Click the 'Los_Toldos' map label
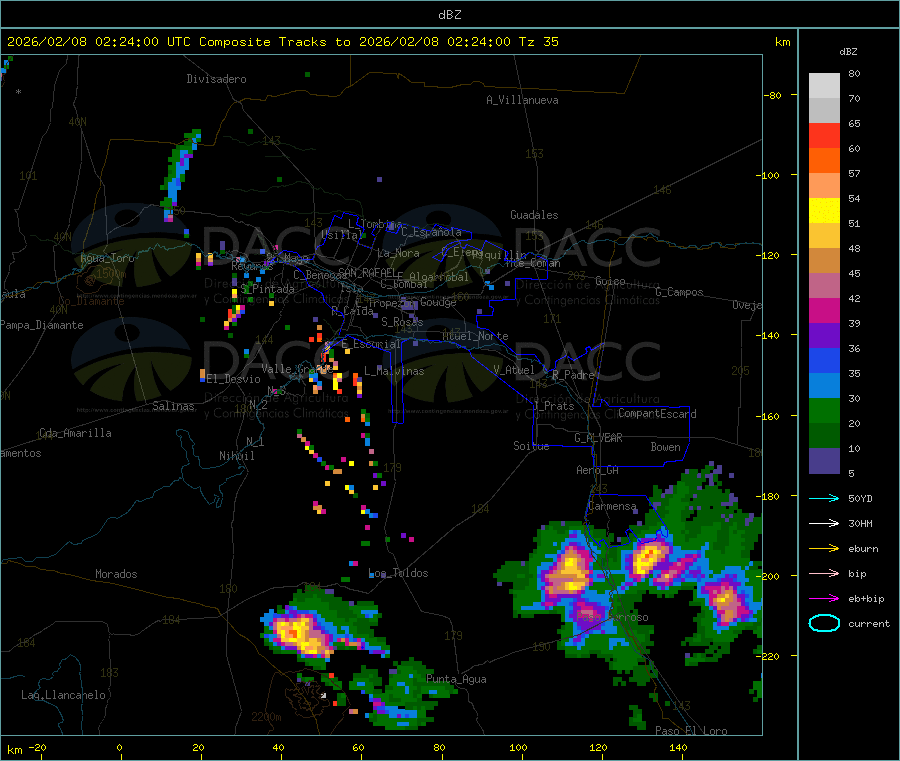Screen dimensions: 900x761 point(398,573)
